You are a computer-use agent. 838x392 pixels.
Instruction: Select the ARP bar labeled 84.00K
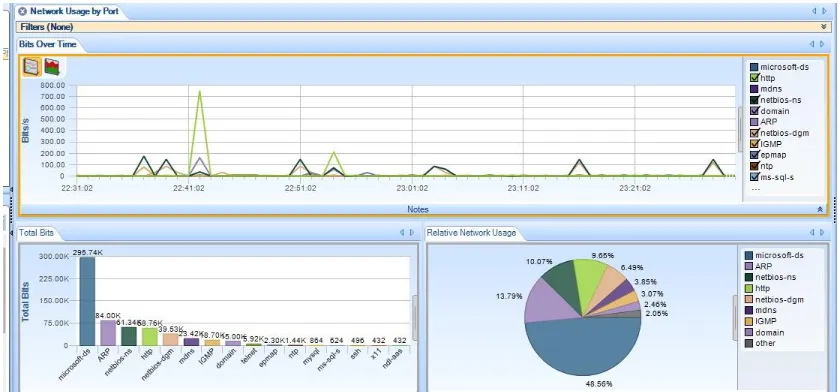point(108,333)
